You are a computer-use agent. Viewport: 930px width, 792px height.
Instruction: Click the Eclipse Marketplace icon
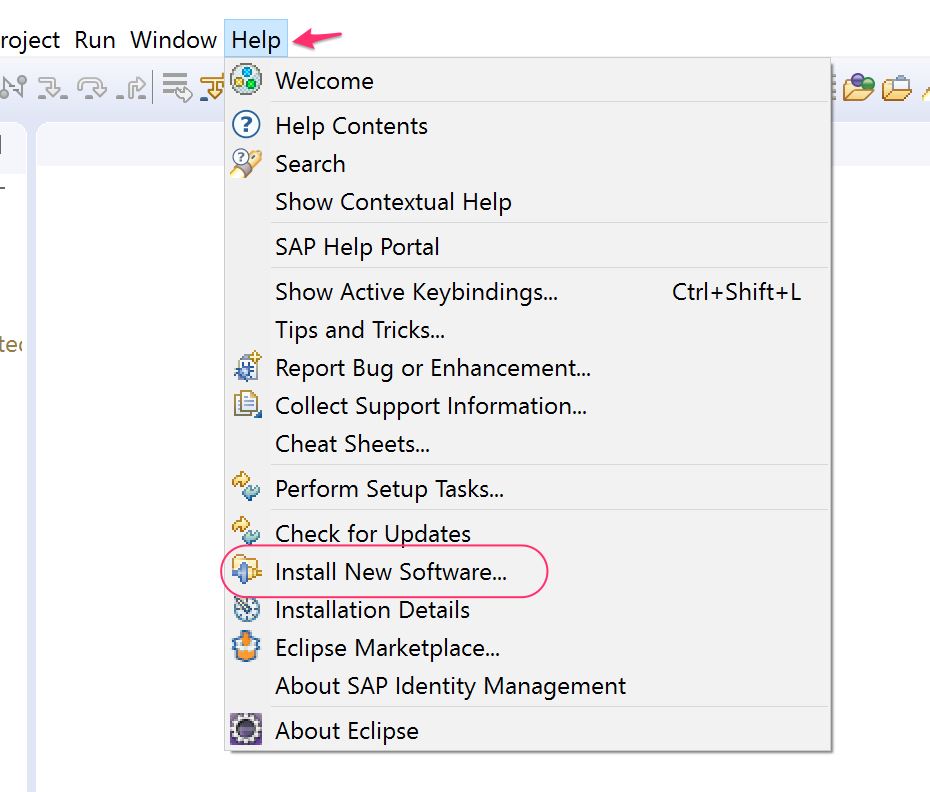[246, 647]
